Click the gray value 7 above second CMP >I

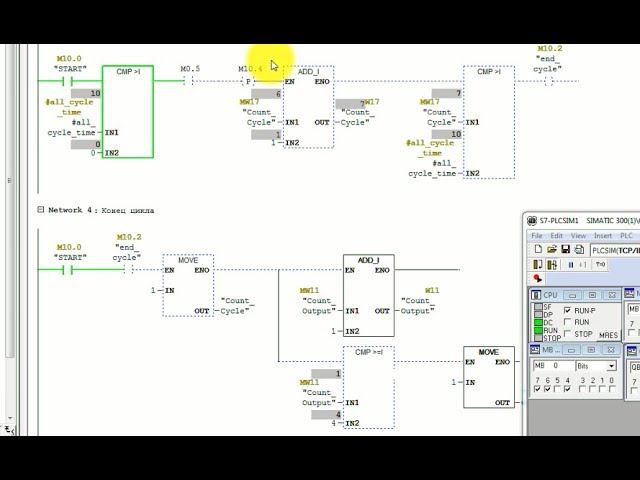(x=447, y=93)
